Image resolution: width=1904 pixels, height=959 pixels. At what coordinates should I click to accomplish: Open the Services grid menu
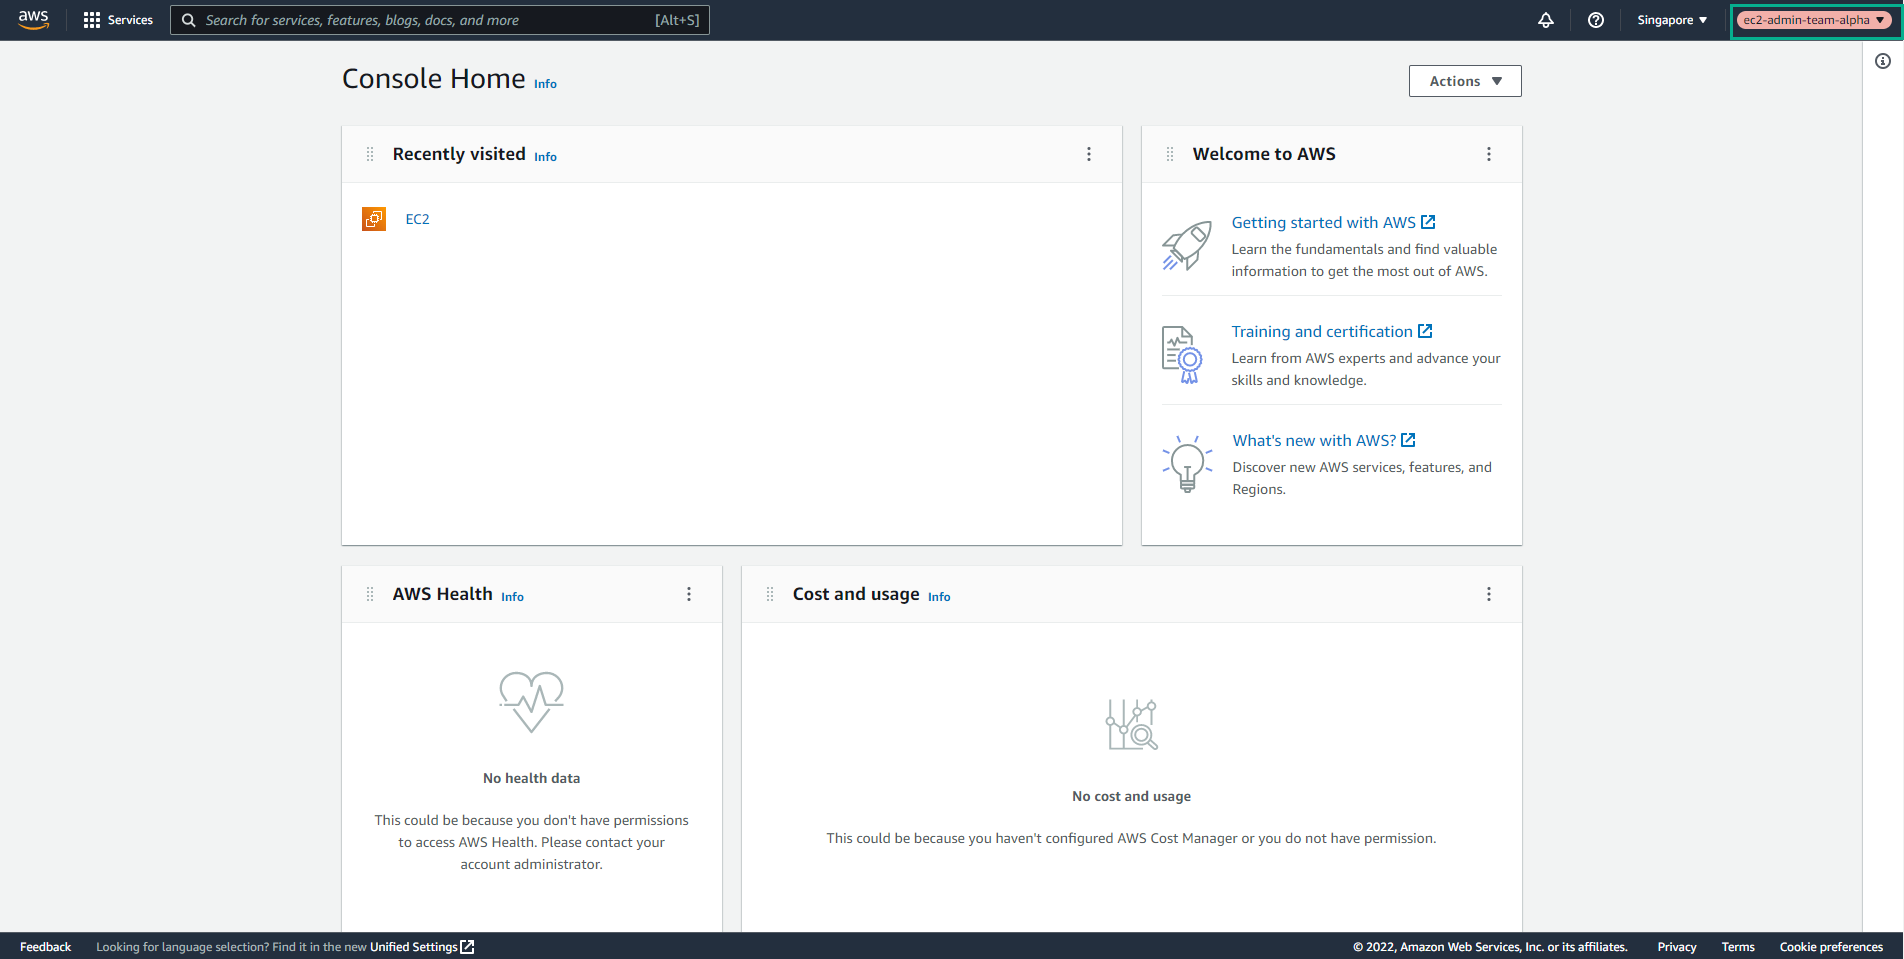tap(92, 20)
